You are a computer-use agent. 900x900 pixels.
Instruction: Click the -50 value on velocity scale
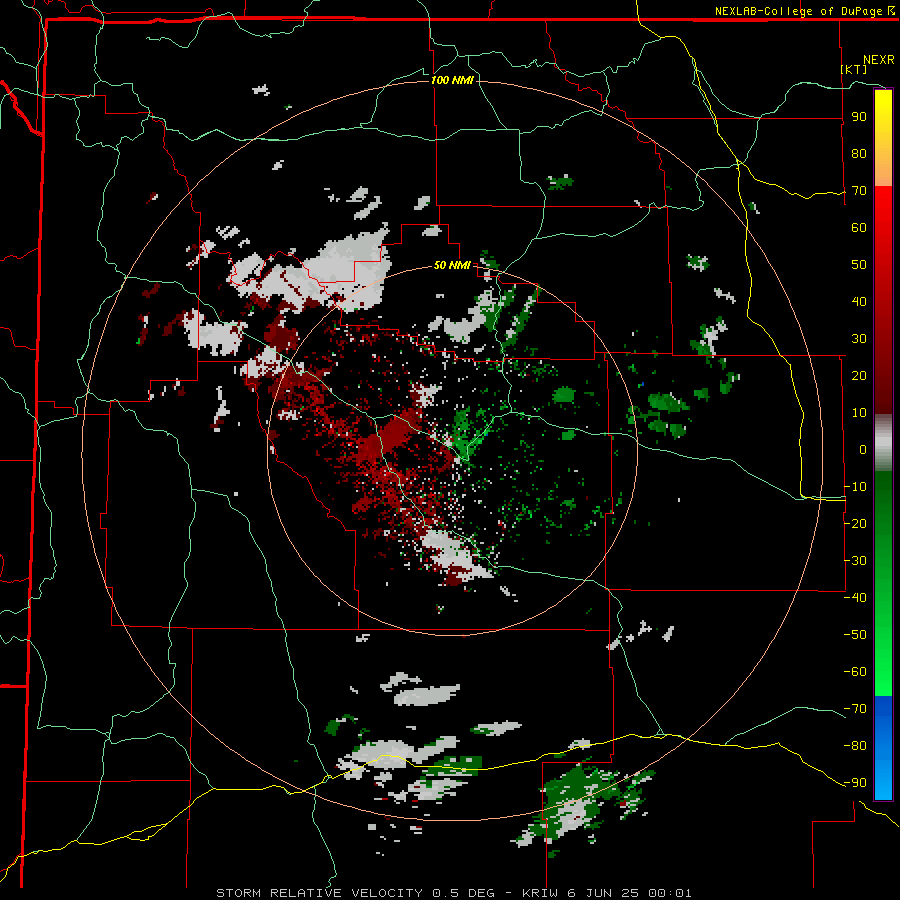(855, 635)
